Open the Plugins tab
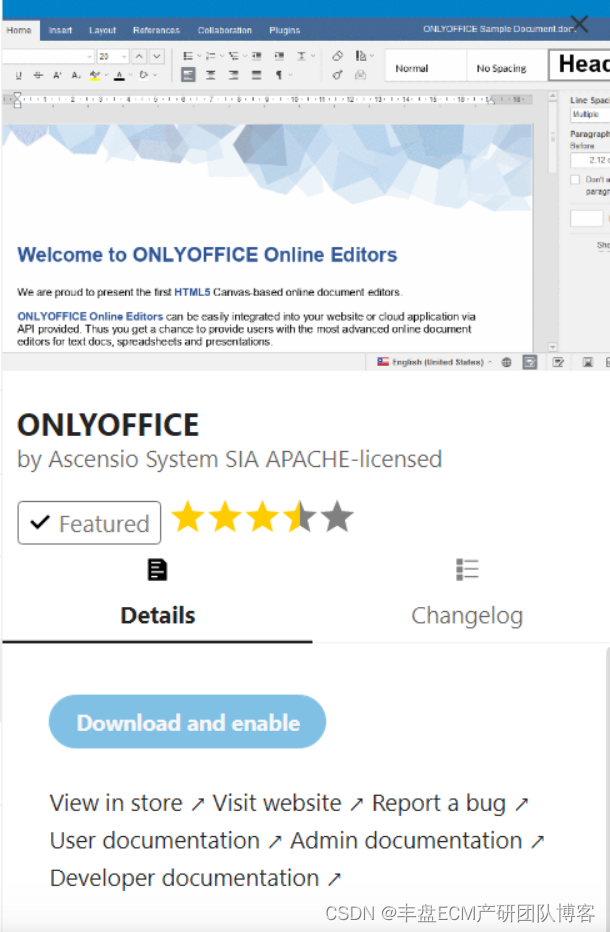The height and width of the screenshot is (932, 610). 284,30
